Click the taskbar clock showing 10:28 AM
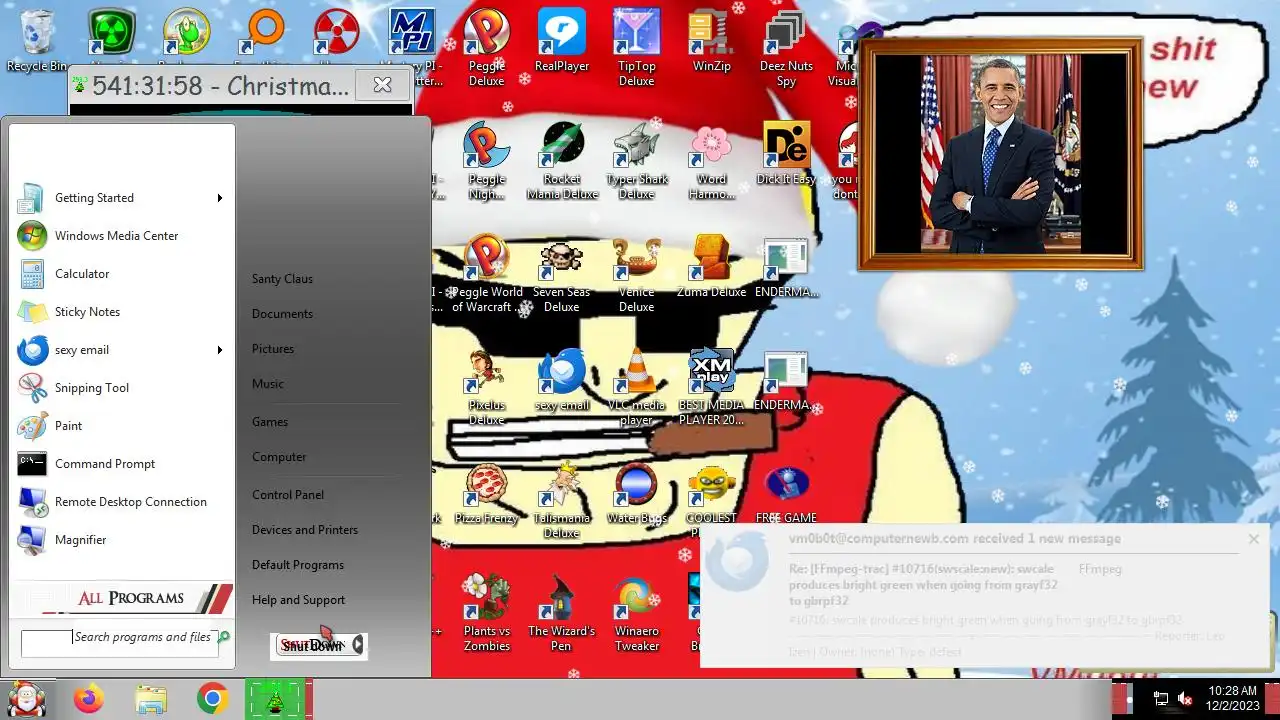The height and width of the screenshot is (720, 1280). click(x=1233, y=698)
